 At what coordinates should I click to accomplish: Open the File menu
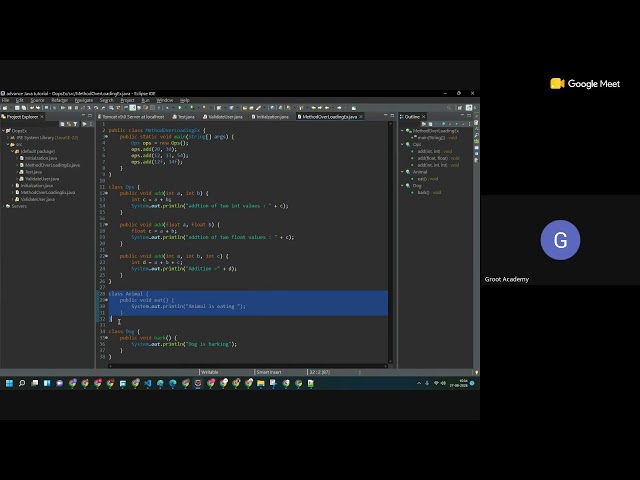point(5,100)
